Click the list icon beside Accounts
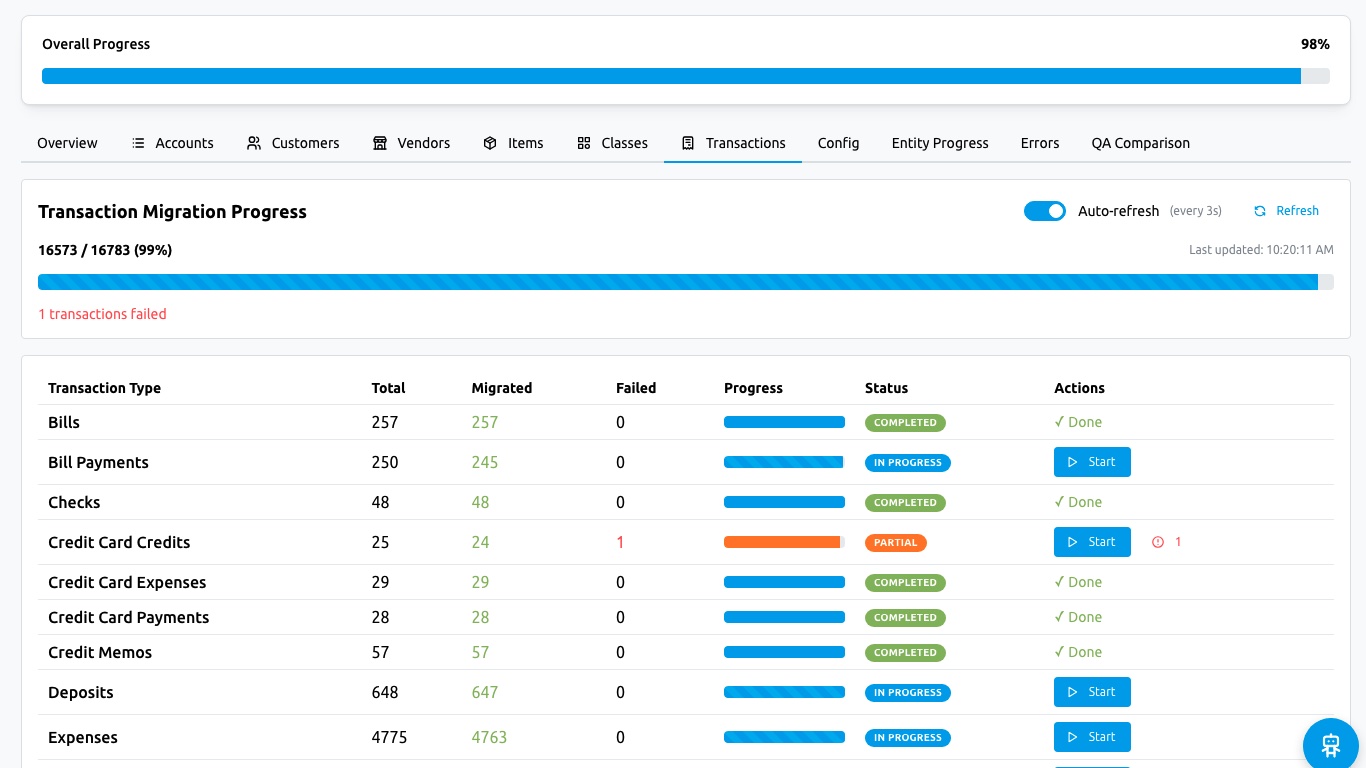The height and width of the screenshot is (768, 1366). pos(138,143)
